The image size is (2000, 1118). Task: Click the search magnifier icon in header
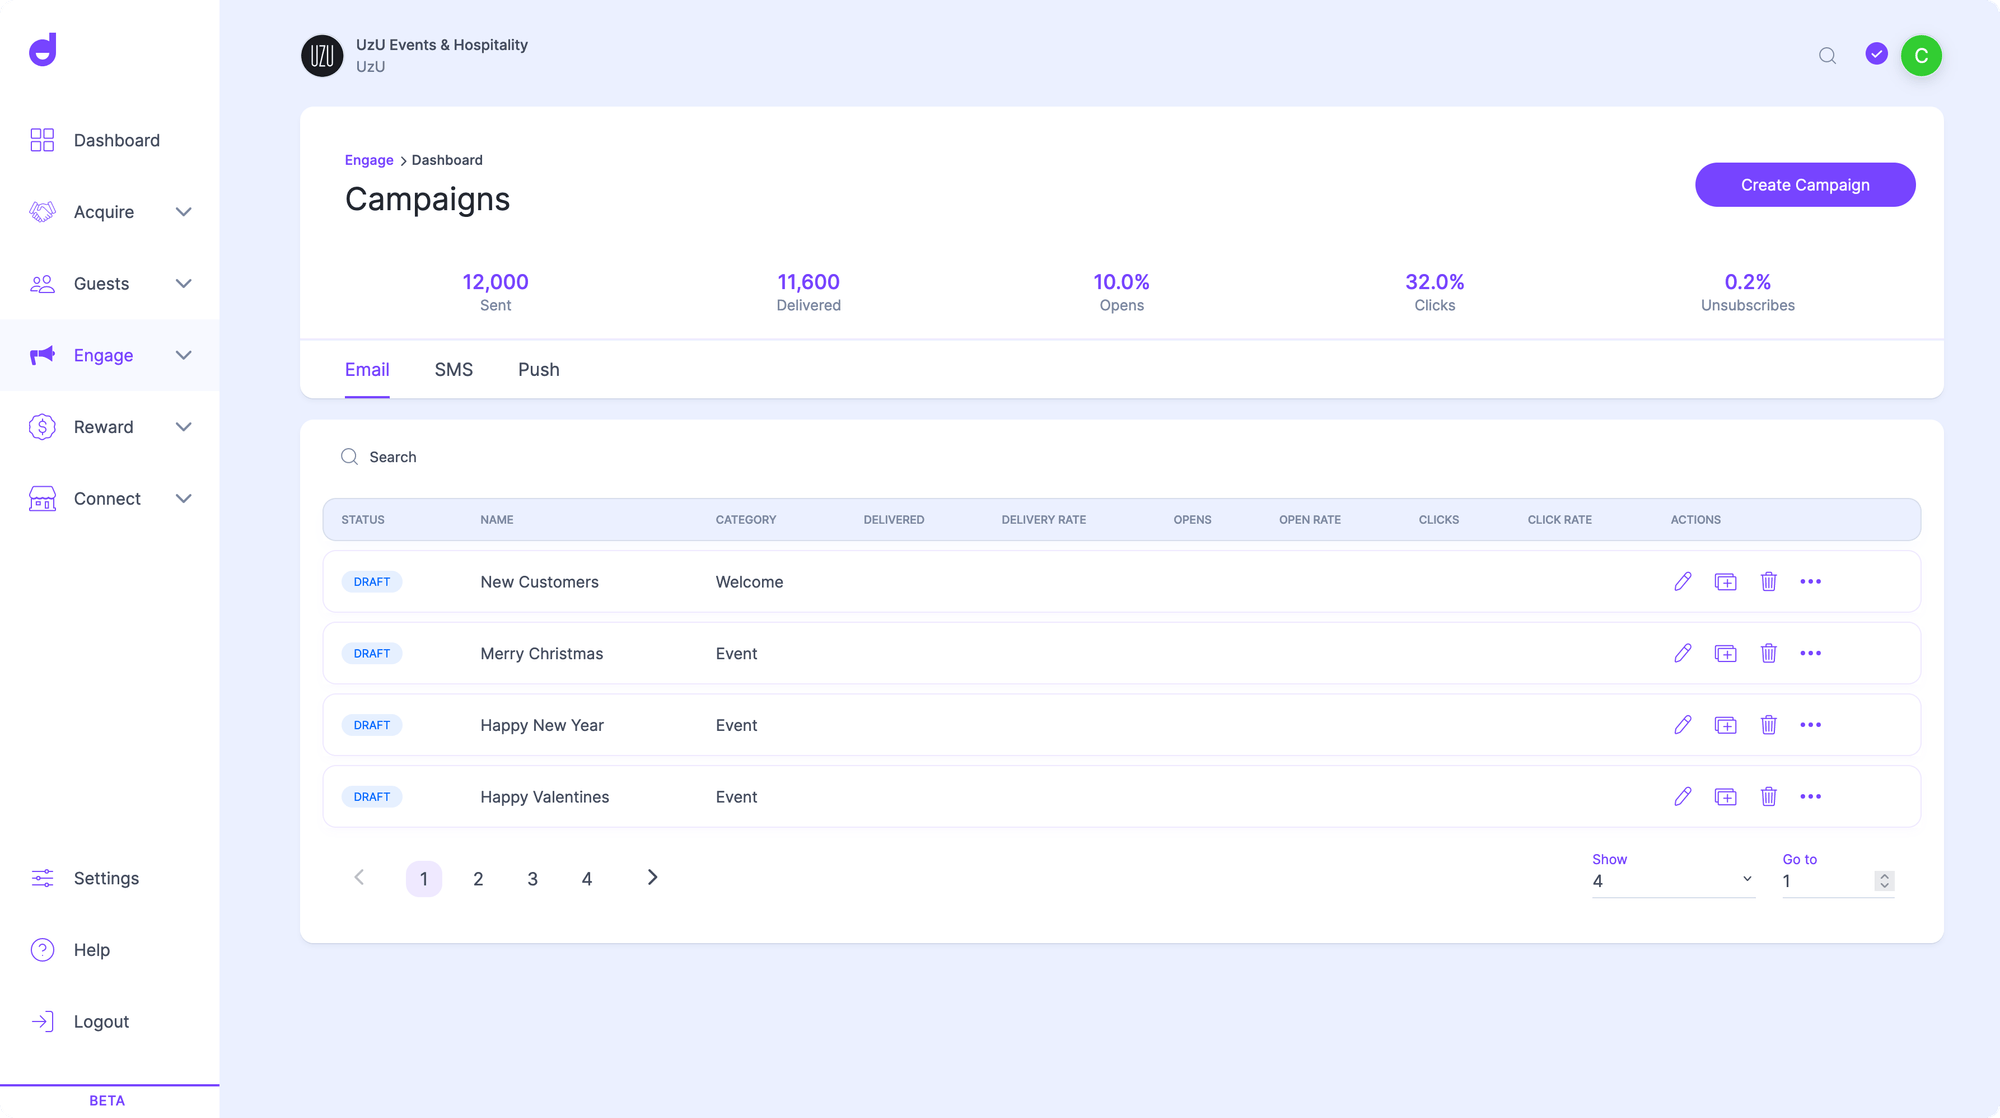tap(1827, 56)
